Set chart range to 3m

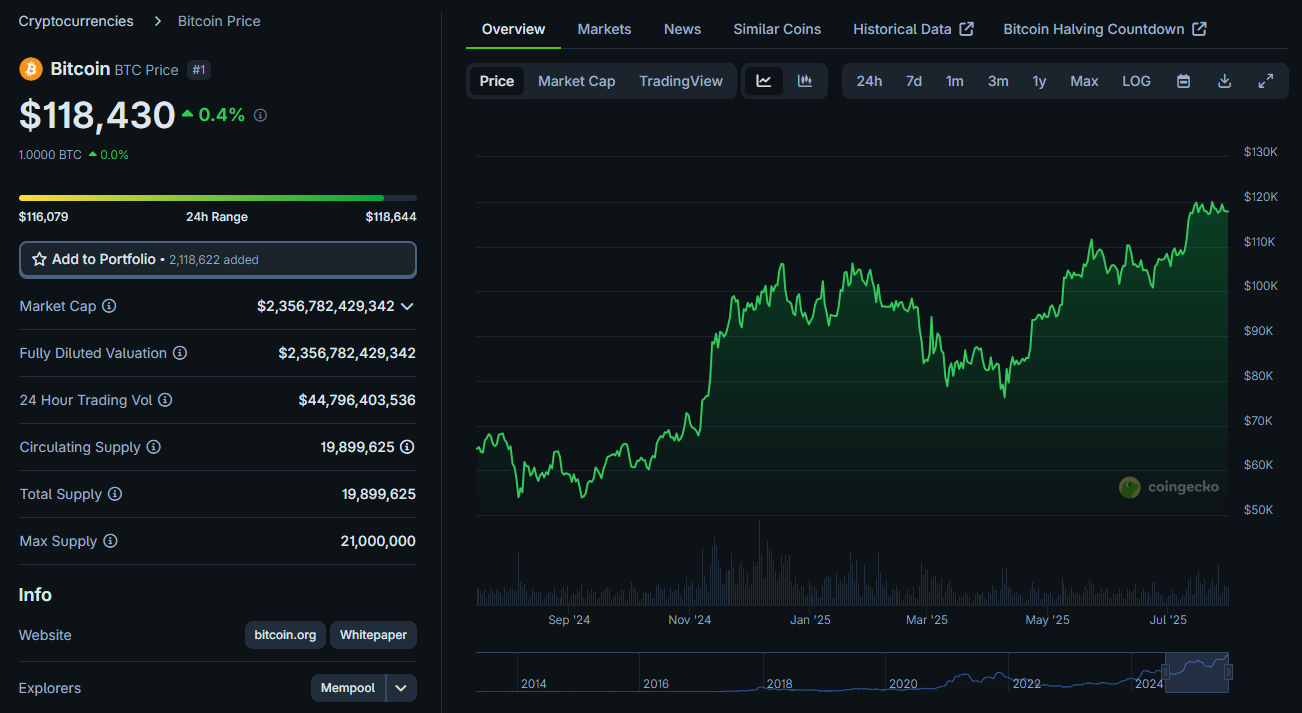tap(998, 81)
